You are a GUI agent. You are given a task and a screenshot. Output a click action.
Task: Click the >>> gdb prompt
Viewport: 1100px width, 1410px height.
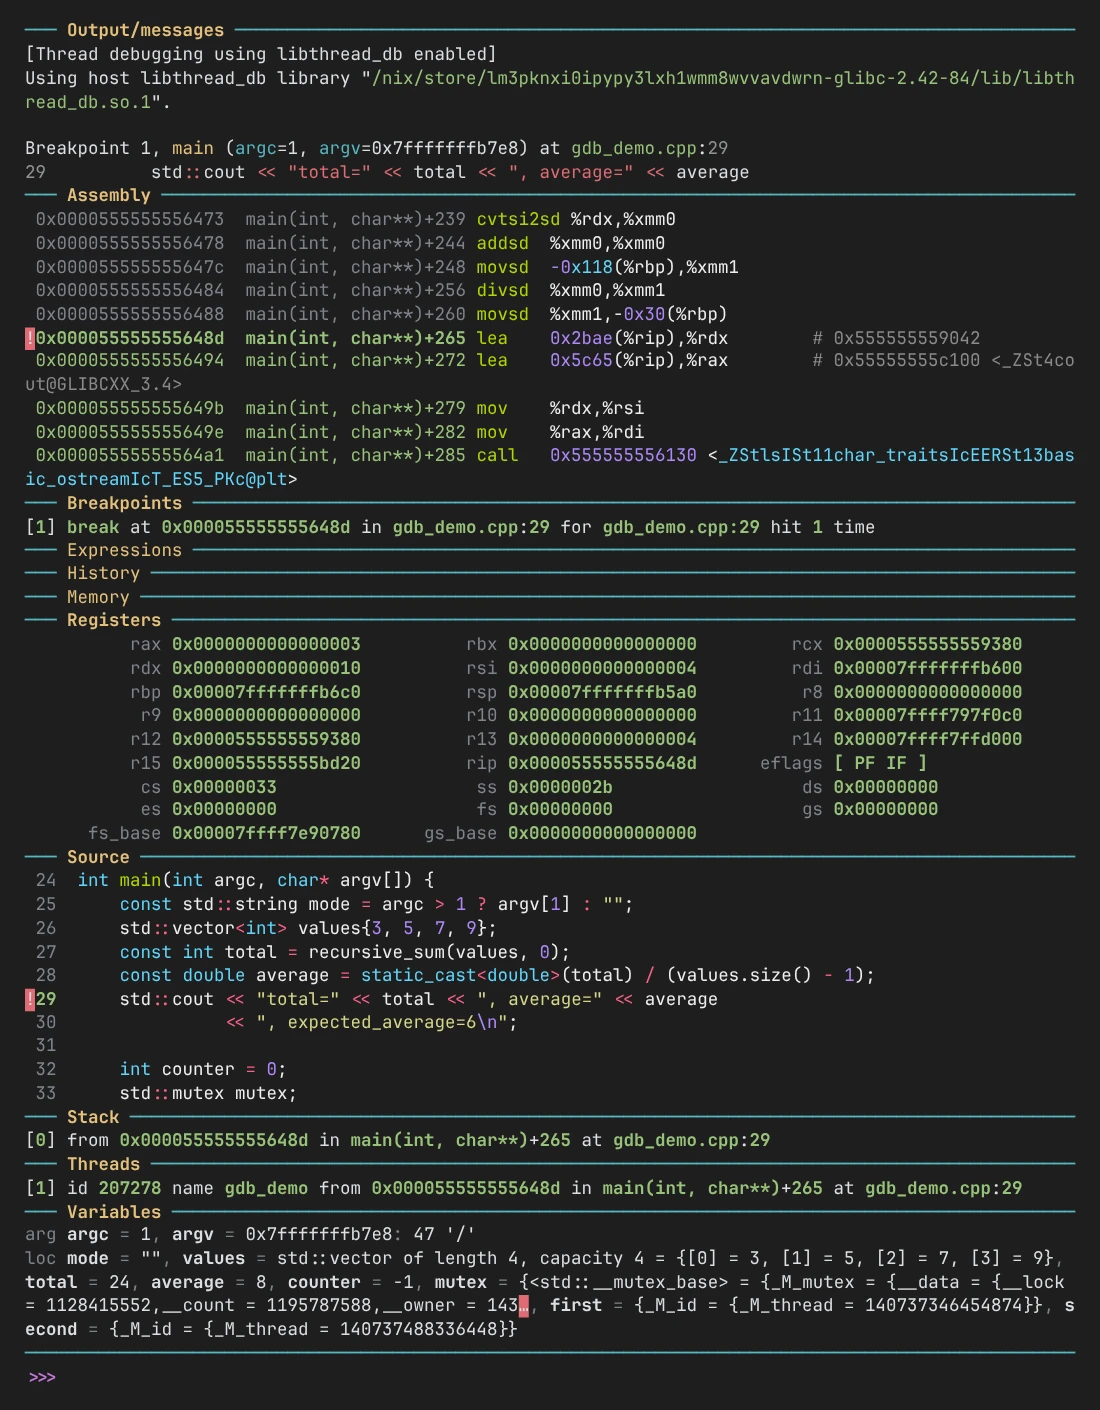coord(41,1377)
